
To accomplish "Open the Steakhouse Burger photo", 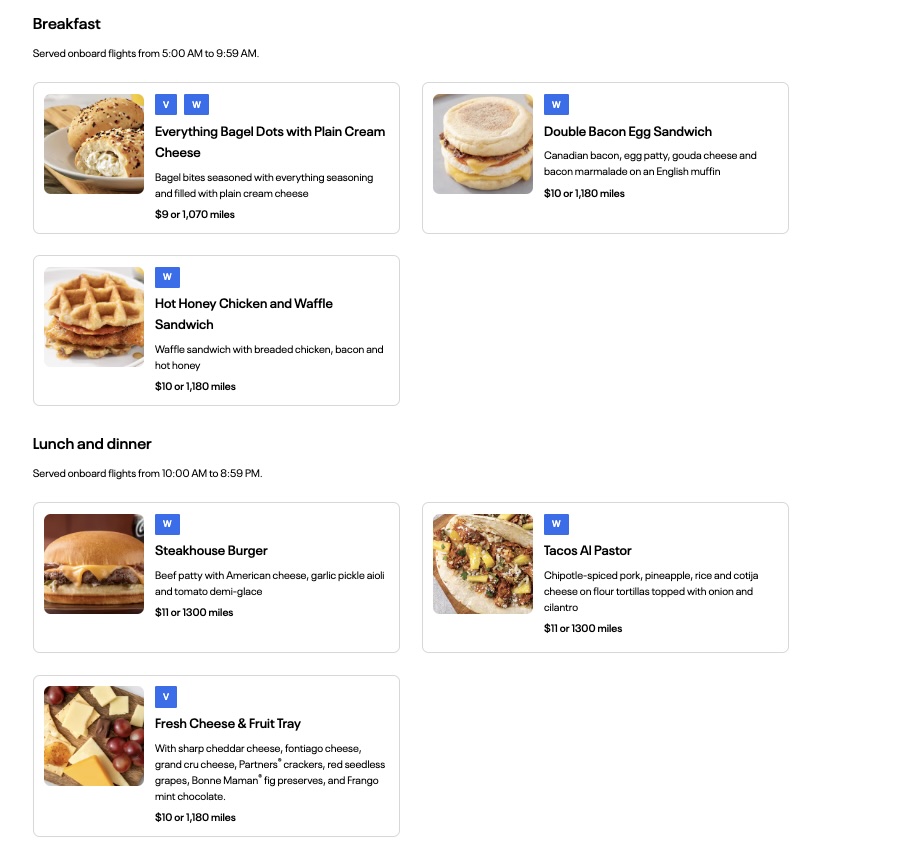I will tap(94, 564).
